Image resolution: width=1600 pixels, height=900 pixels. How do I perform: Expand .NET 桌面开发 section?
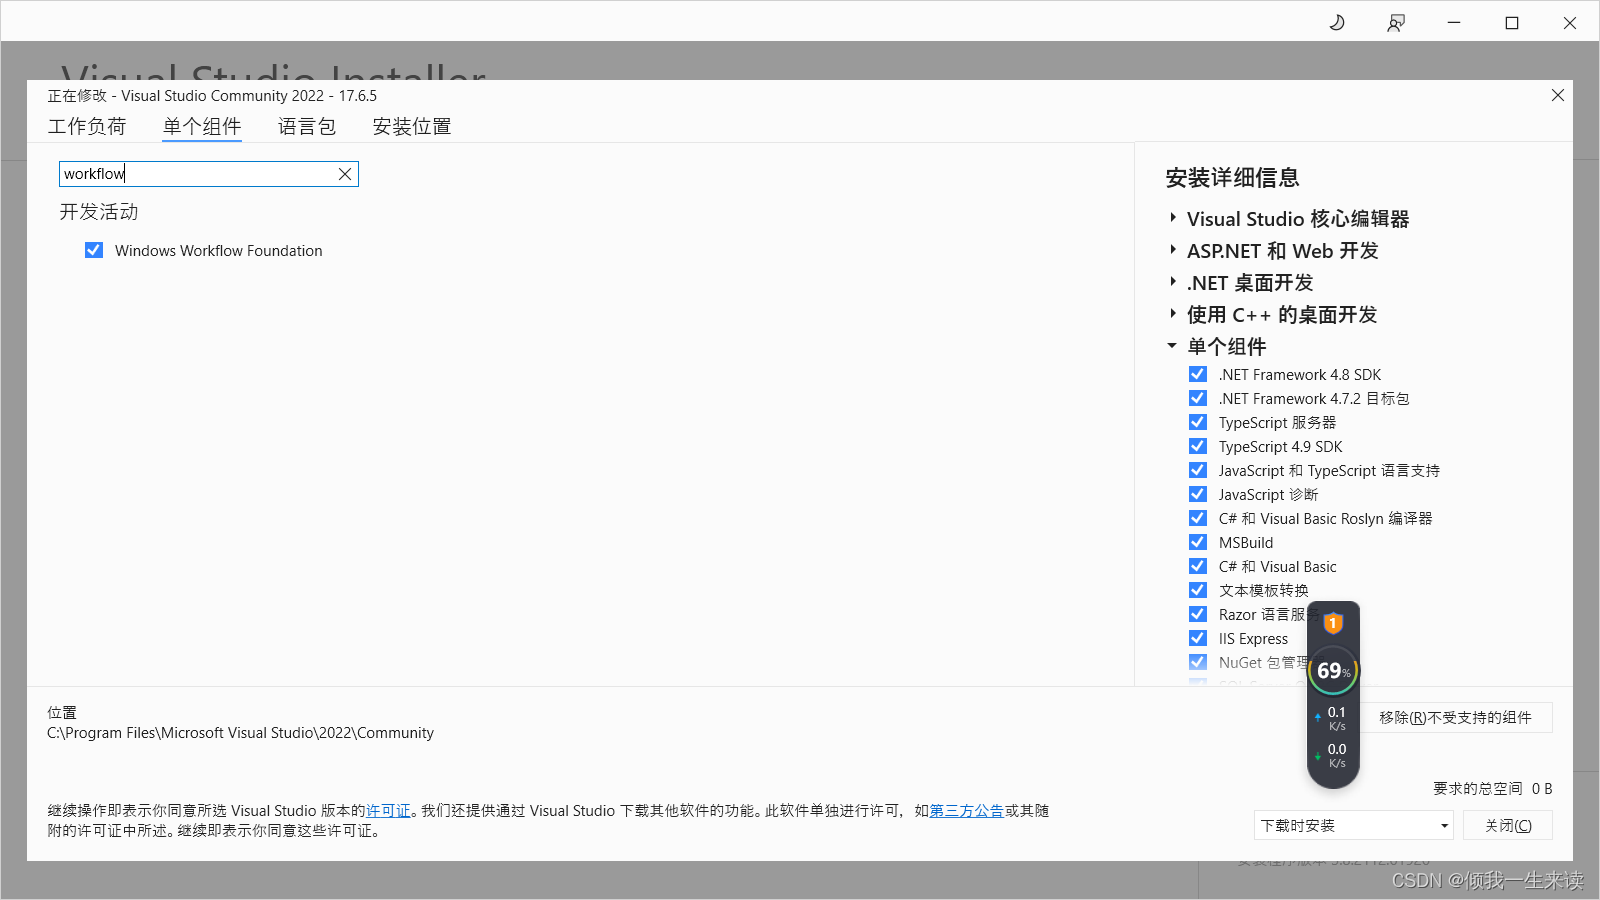point(1173,282)
